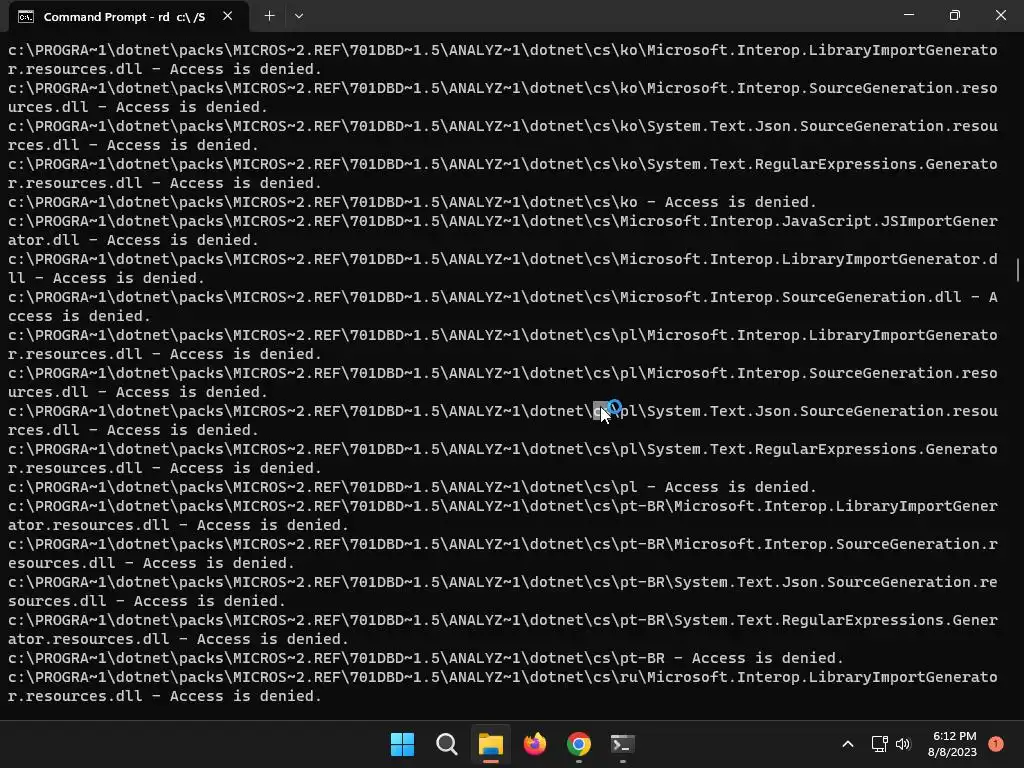1024x768 pixels.
Task: Click the 'esources.dll - Access is denied.' line
Action: [151, 563]
